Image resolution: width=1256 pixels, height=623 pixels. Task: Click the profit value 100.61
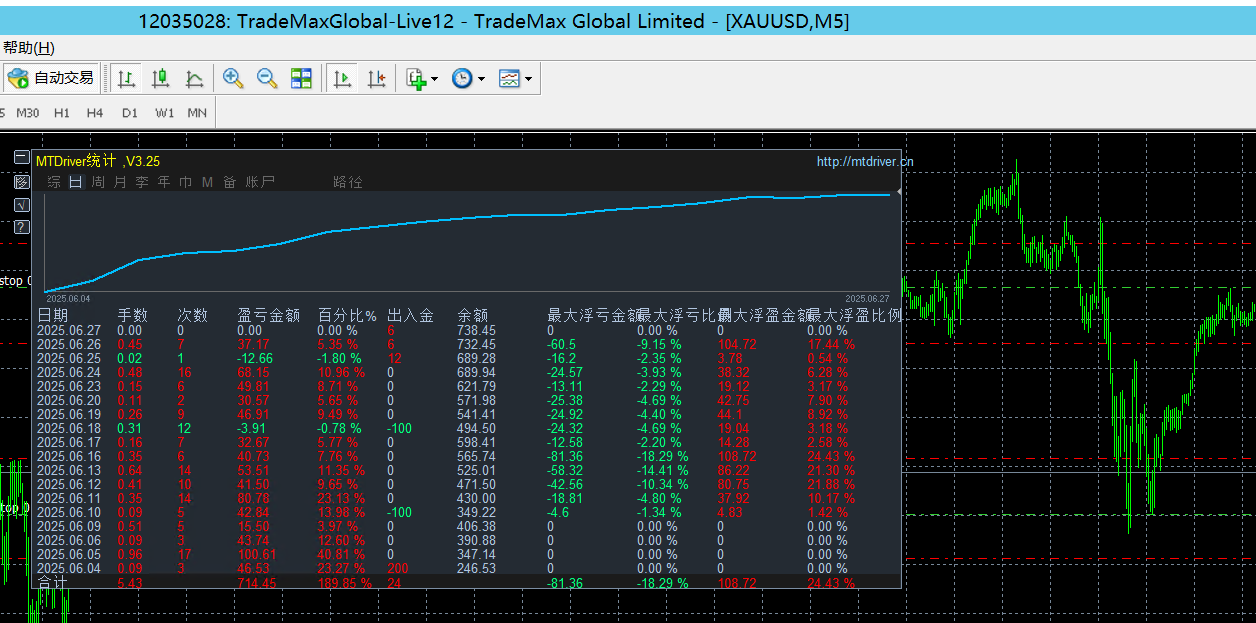click(257, 554)
